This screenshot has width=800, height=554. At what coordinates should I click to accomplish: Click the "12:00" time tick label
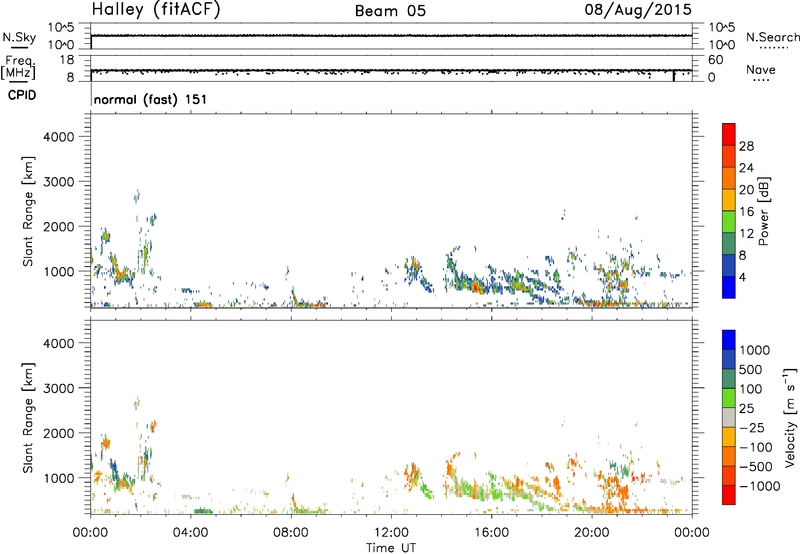pos(391,533)
